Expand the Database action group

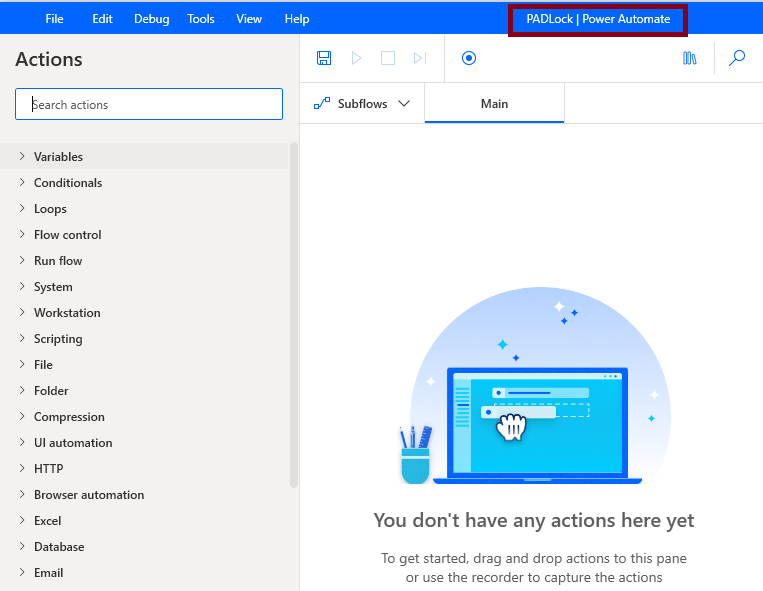pos(145,547)
